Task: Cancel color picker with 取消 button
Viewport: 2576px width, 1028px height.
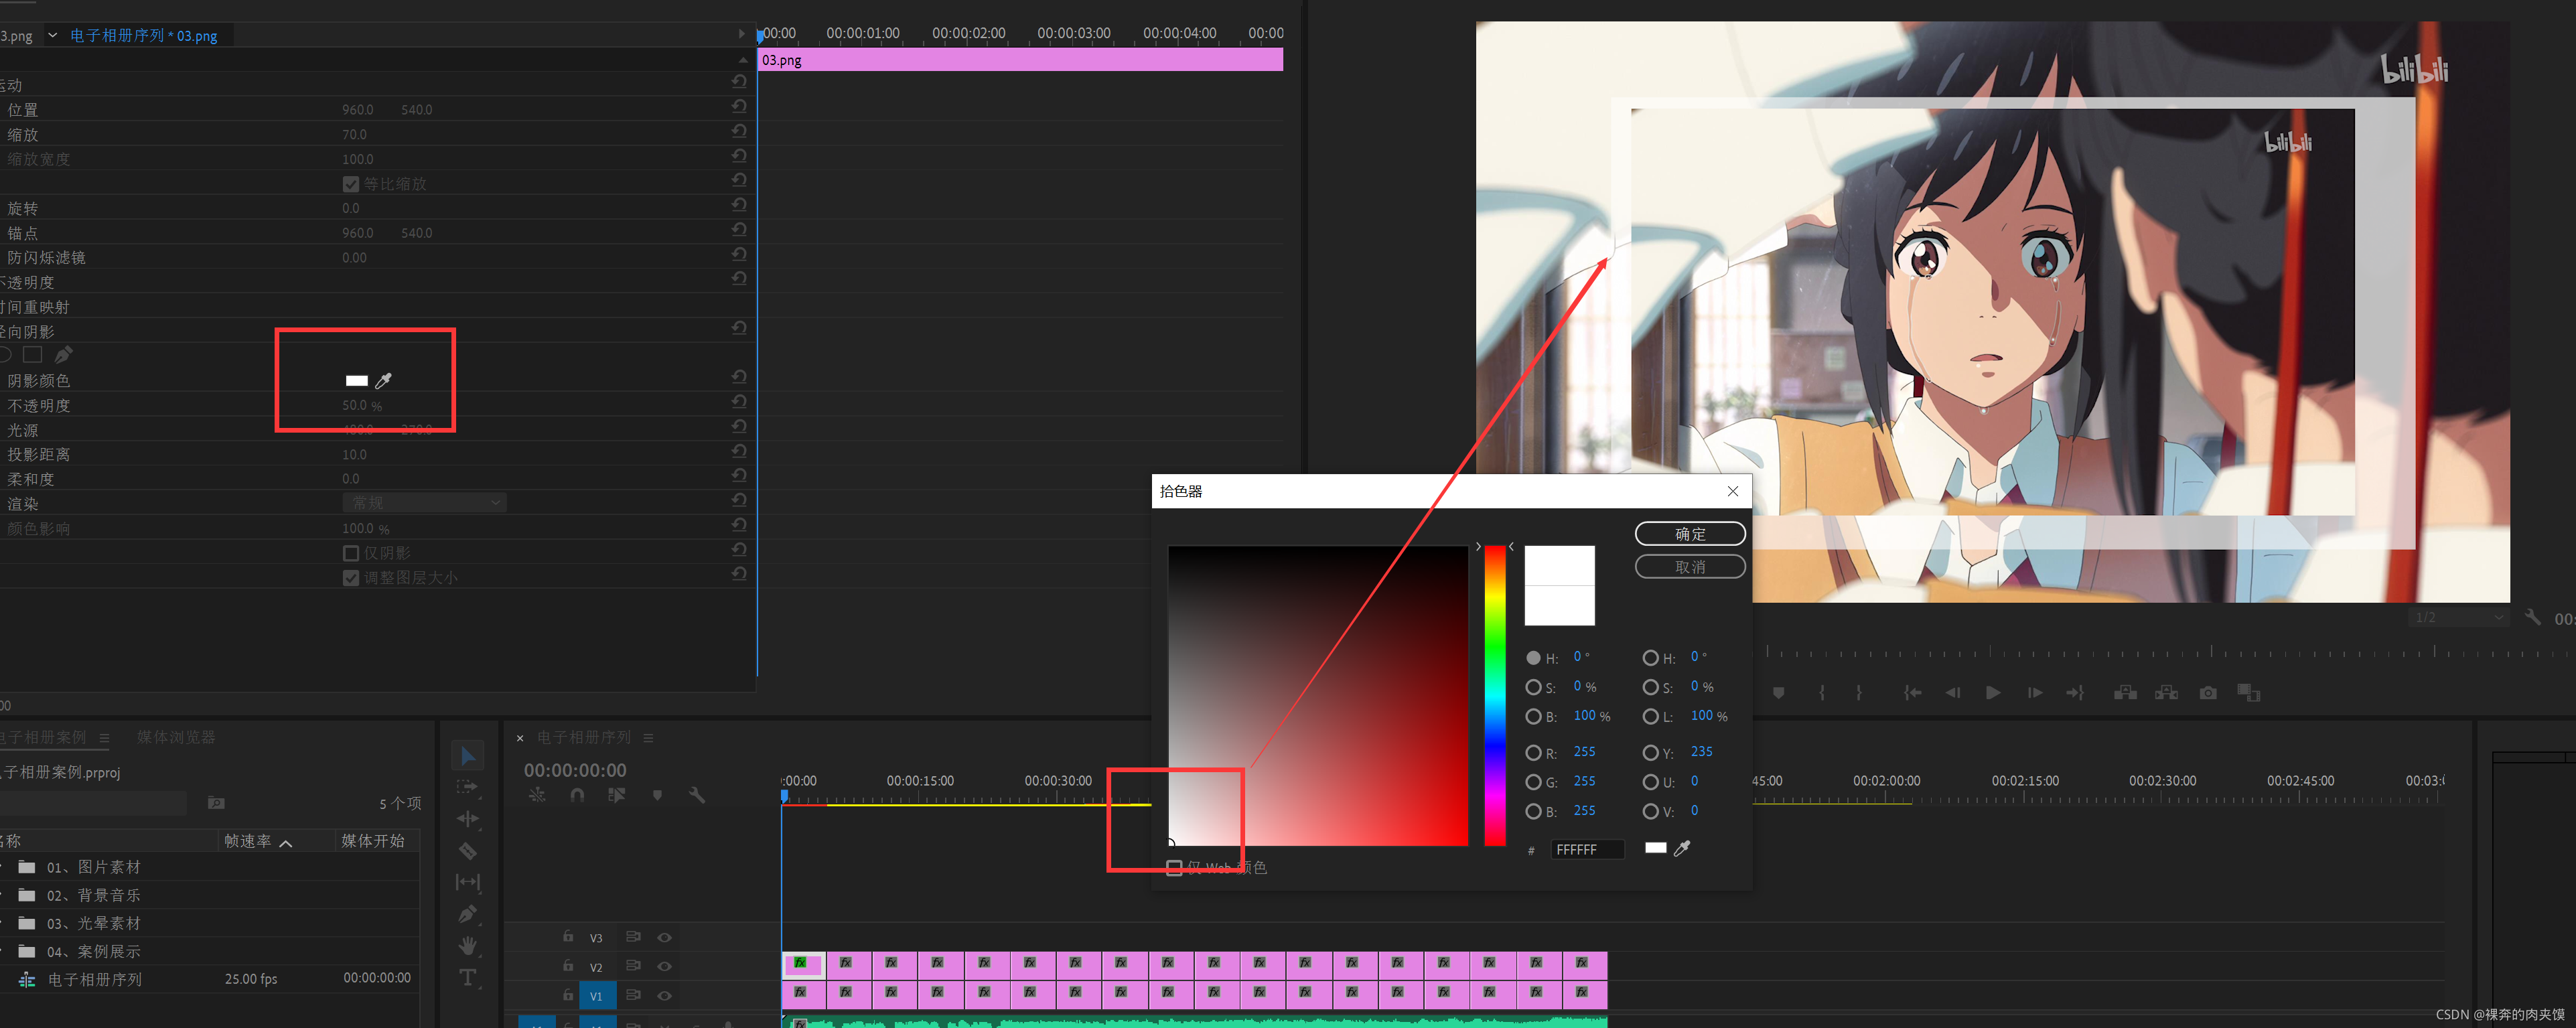Action: click(1690, 567)
